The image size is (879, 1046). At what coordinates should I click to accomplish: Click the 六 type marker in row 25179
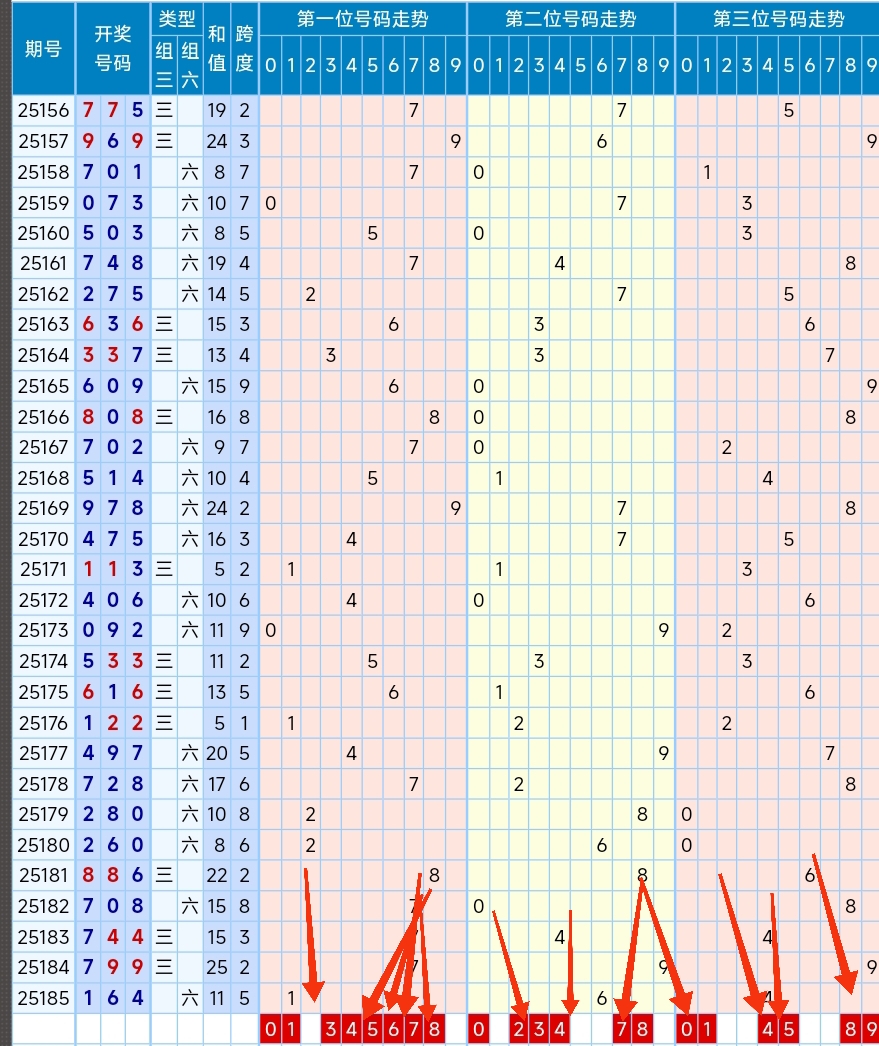click(190, 815)
